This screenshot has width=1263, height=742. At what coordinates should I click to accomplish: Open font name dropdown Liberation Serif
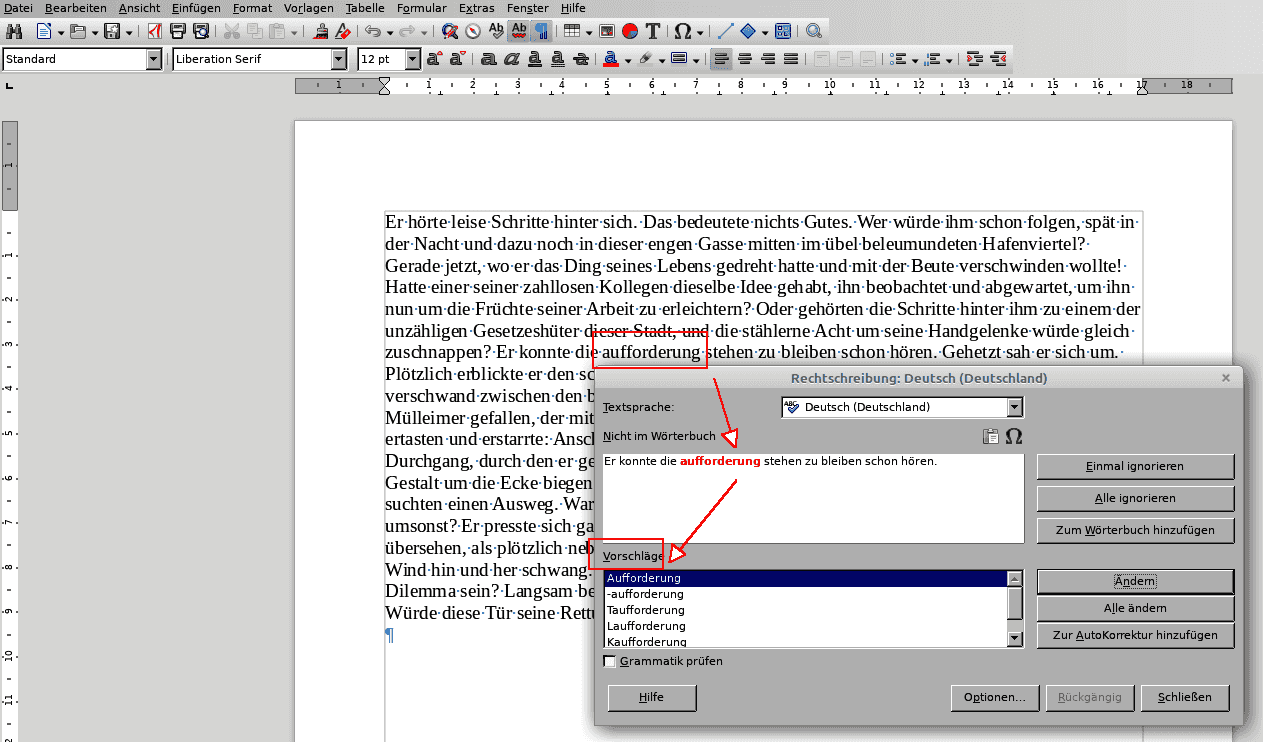coord(339,59)
